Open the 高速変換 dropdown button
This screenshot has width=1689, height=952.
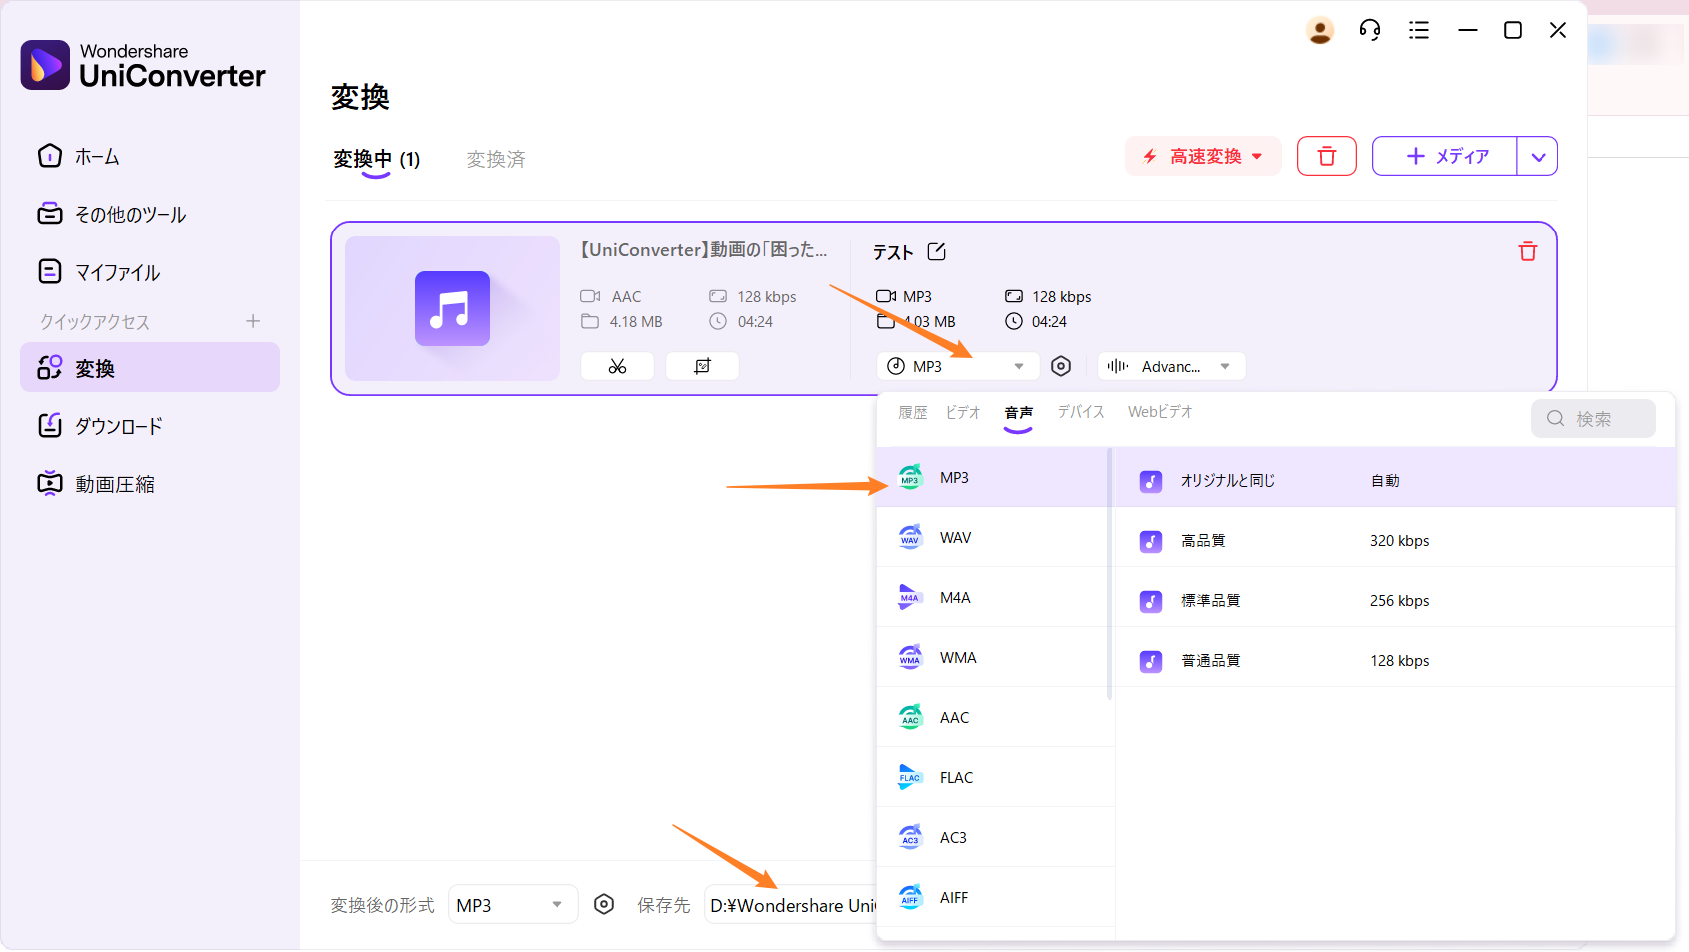1203,156
